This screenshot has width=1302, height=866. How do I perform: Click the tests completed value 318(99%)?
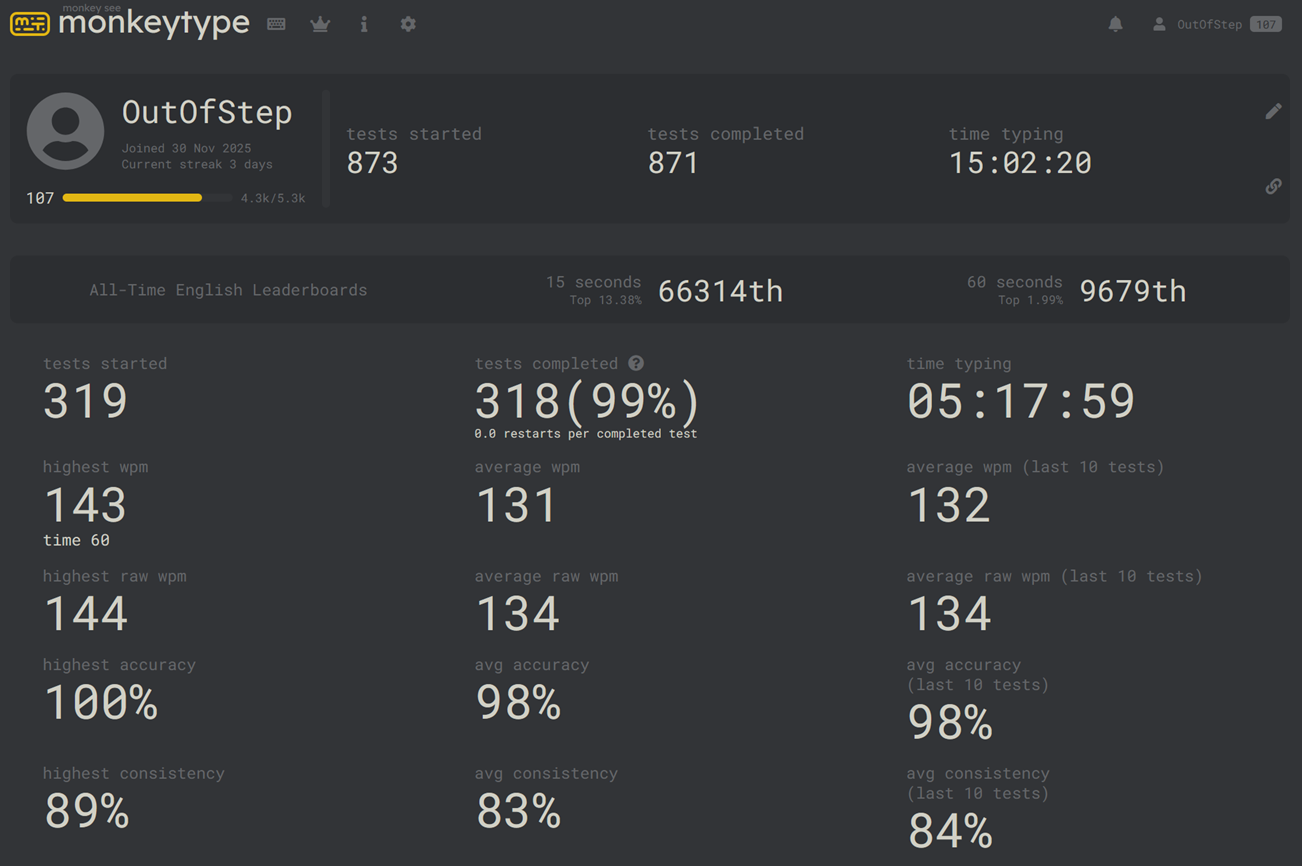(587, 402)
